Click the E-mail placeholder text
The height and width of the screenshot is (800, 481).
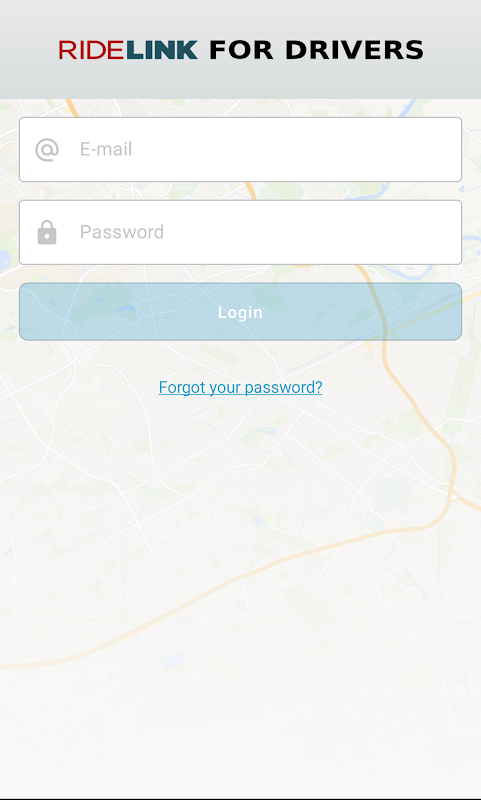(106, 149)
